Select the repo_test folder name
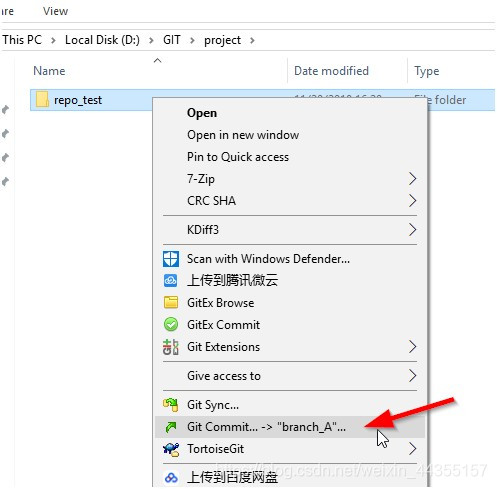497x489 pixels. [x=78, y=100]
